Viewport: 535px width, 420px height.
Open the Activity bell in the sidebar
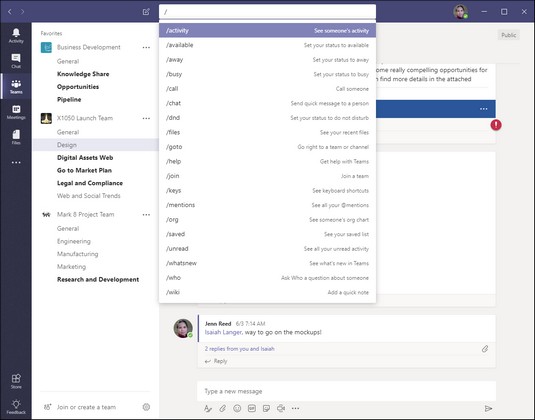[16, 35]
